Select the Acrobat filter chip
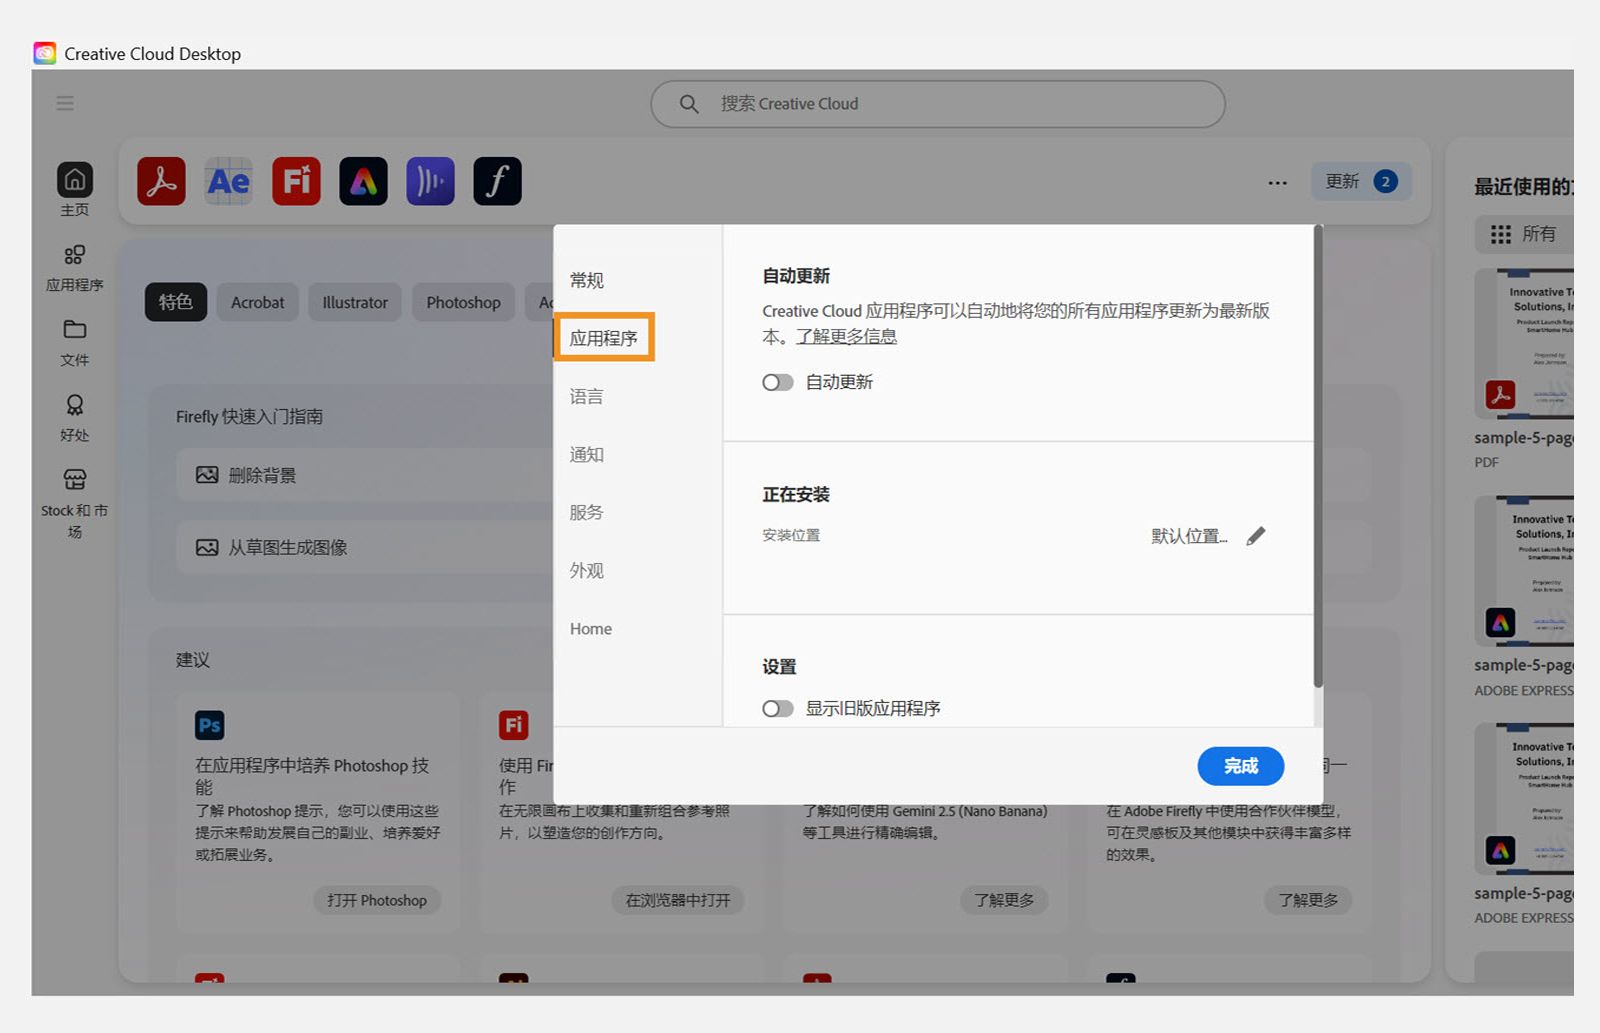The width and height of the screenshot is (1600, 1033). (257, 302)
